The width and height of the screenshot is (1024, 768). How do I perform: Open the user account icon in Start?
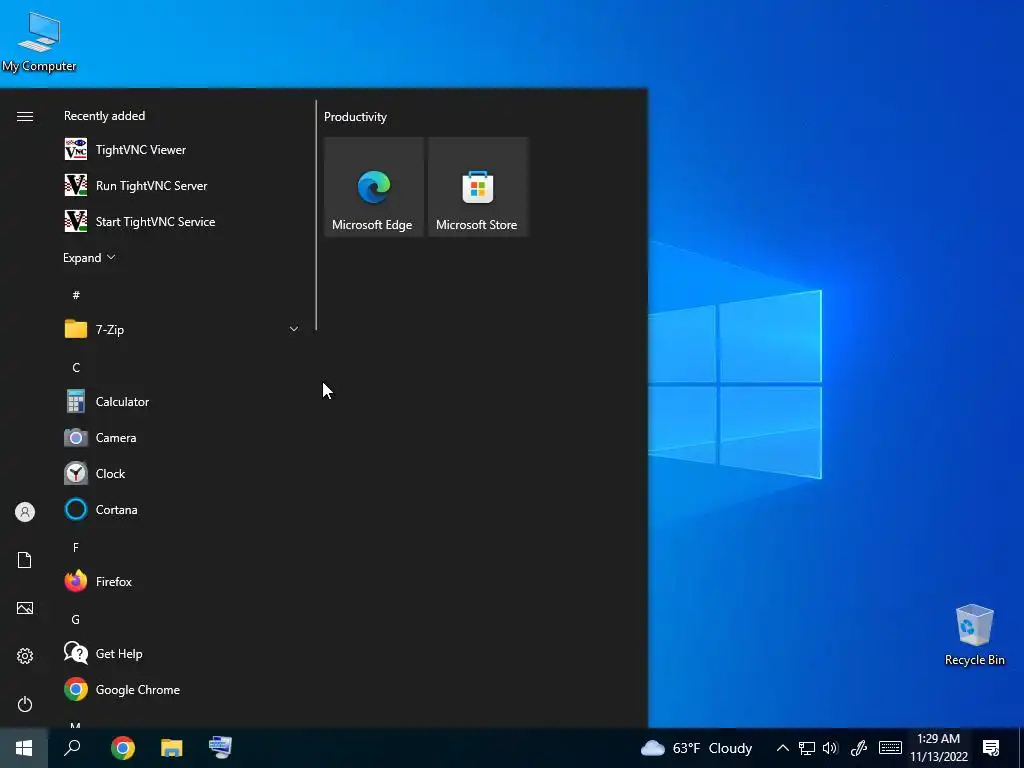coord(25,512)
